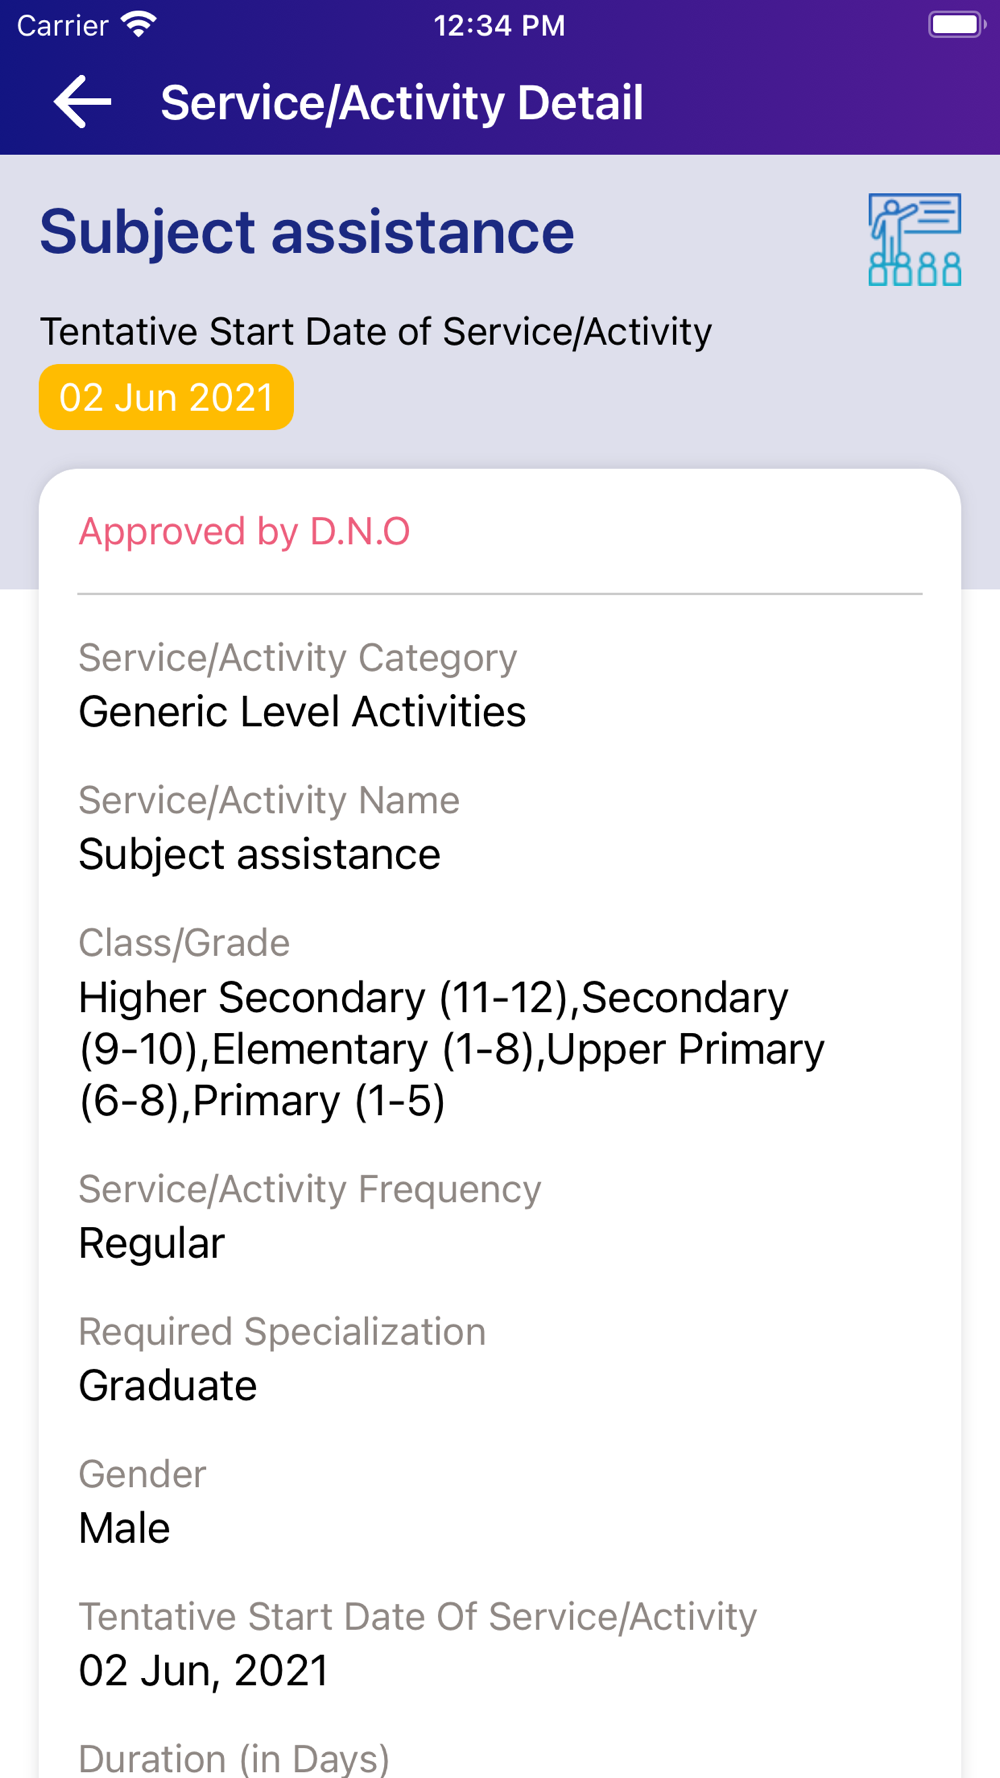Click the Service/Activity Detail header title
This screenshot has height=1778, width=1000.
[401, 103]
